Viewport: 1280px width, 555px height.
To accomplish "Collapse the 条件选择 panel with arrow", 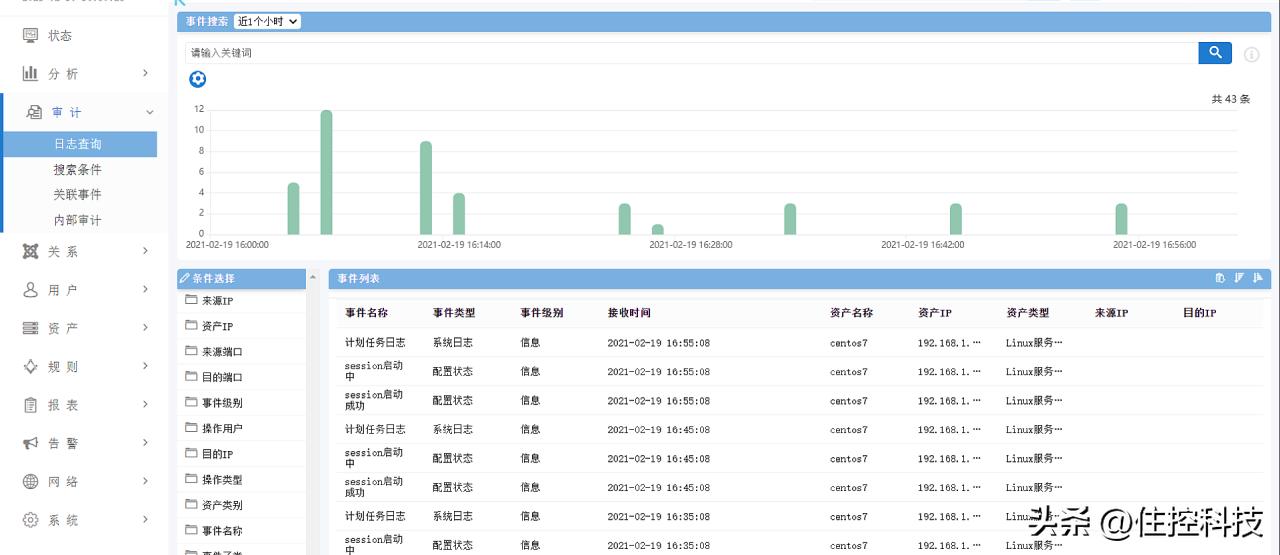I will point(314,278).
